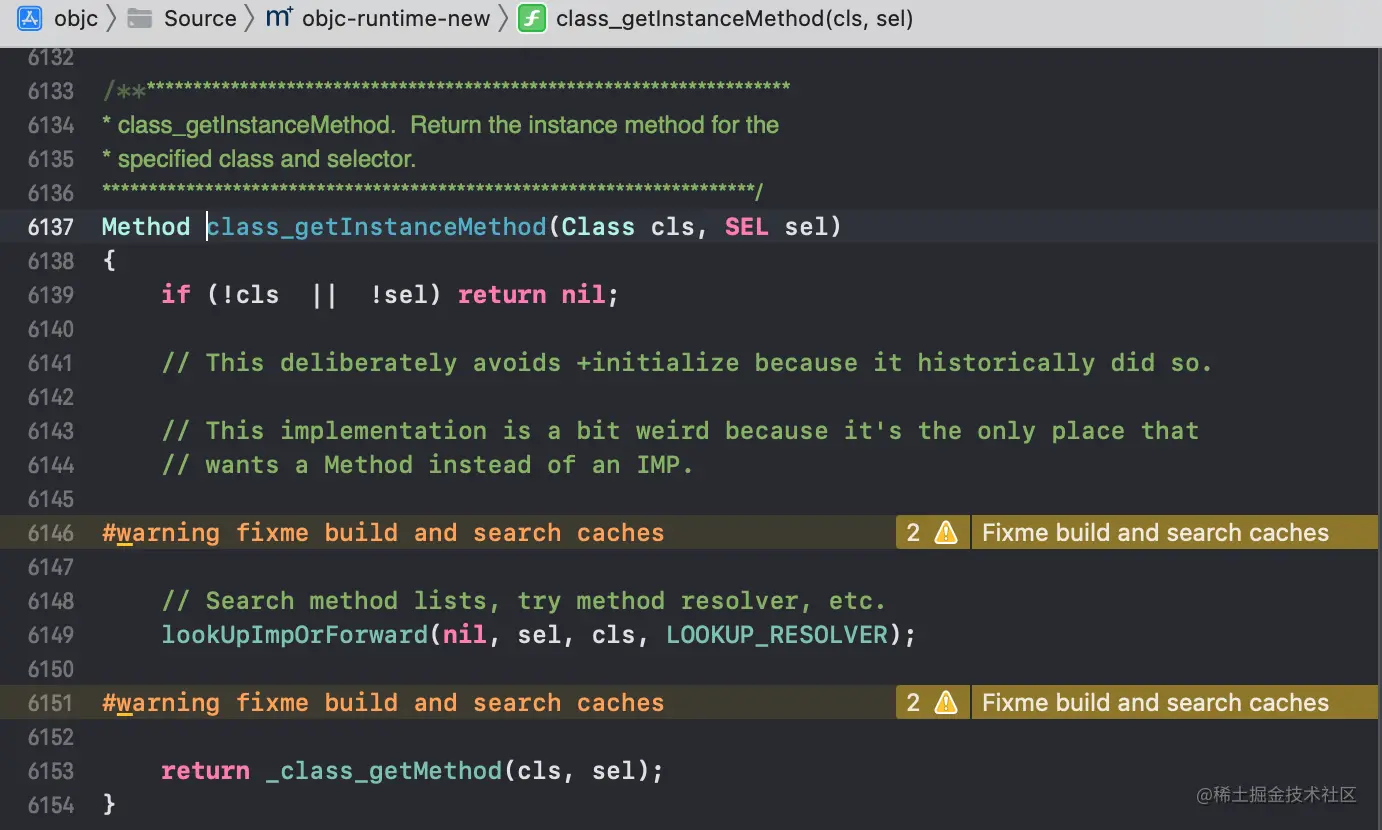Click the 'bit weird' comment on line 6143

(680, 431)
